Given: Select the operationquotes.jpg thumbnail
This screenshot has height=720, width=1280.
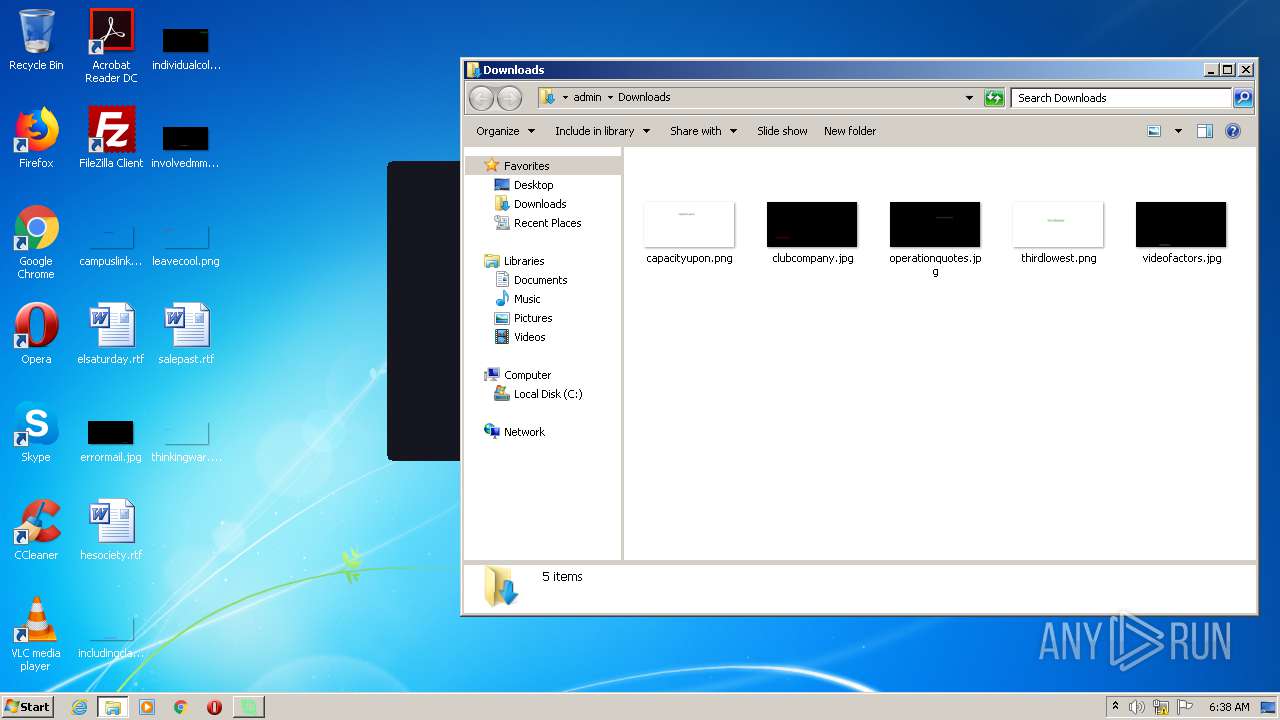Looking at the screenshot, I should point(935,239).
